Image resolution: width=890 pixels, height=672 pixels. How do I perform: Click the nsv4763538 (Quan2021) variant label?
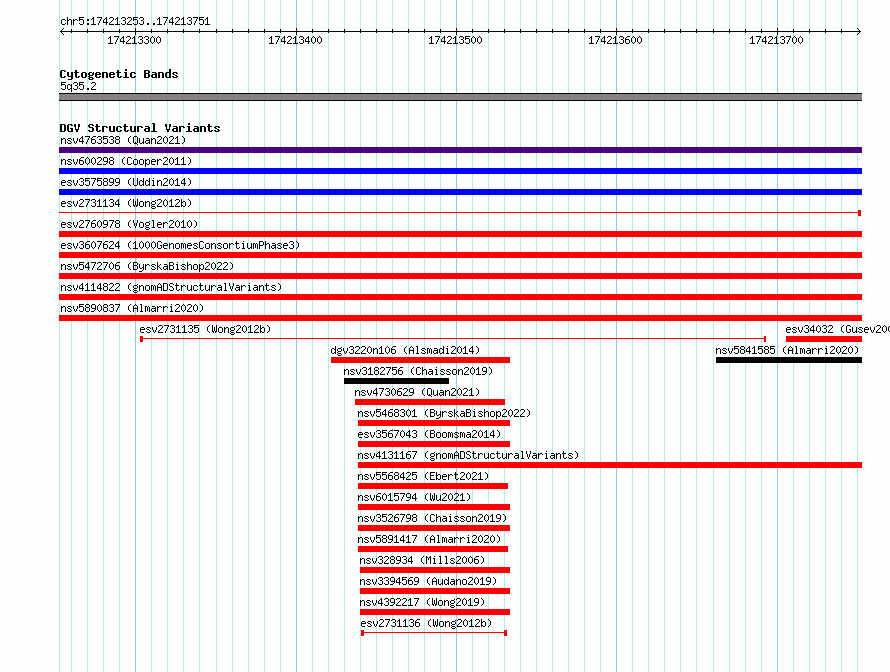(x=123, y=140)
